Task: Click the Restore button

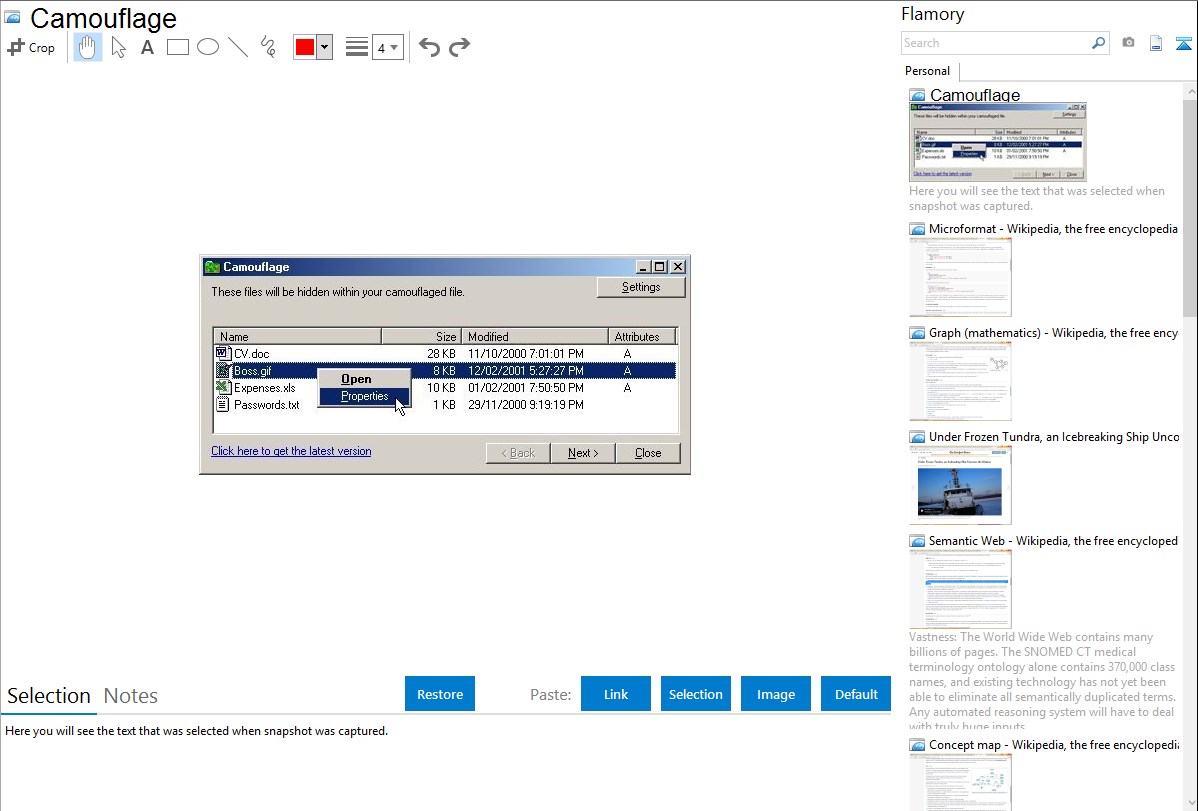Action: click(440, 693)
